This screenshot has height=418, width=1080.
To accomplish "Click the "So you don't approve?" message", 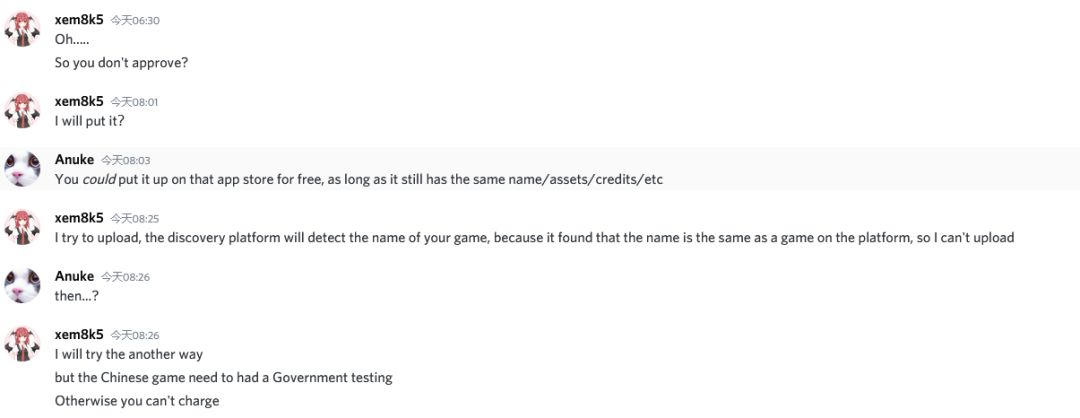I will (121, 62).
